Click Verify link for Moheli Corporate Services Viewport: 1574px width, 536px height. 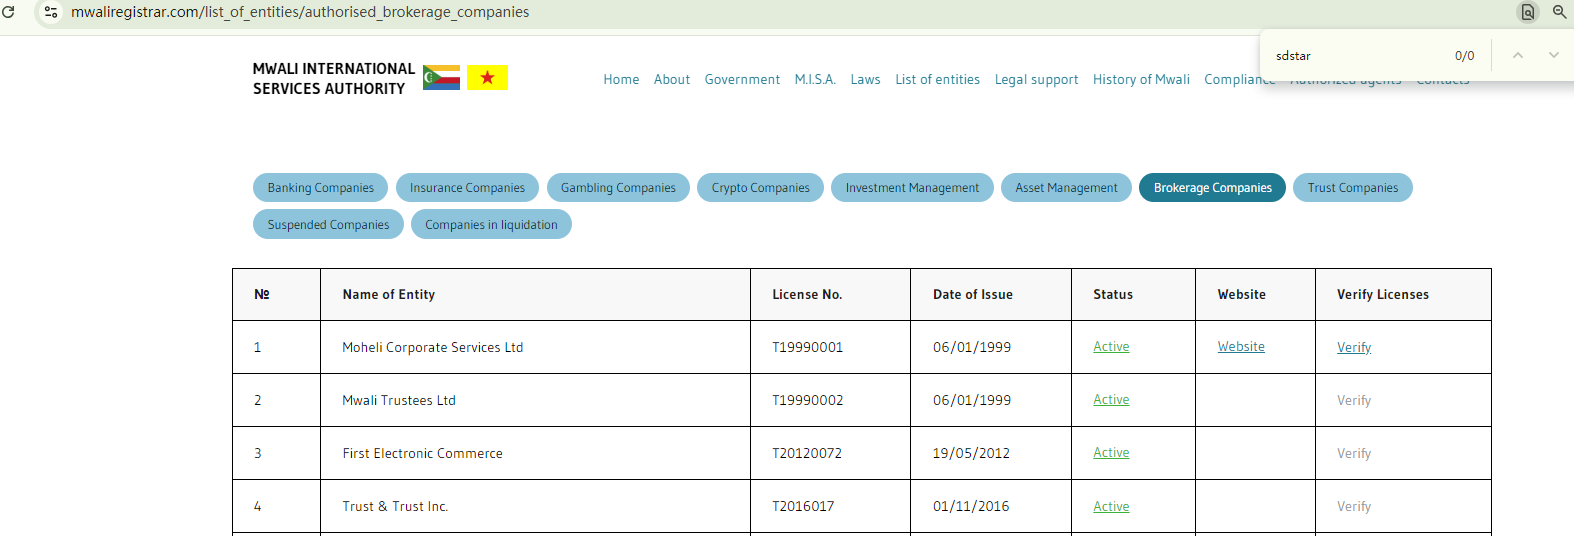click(x=1354, y=348)
